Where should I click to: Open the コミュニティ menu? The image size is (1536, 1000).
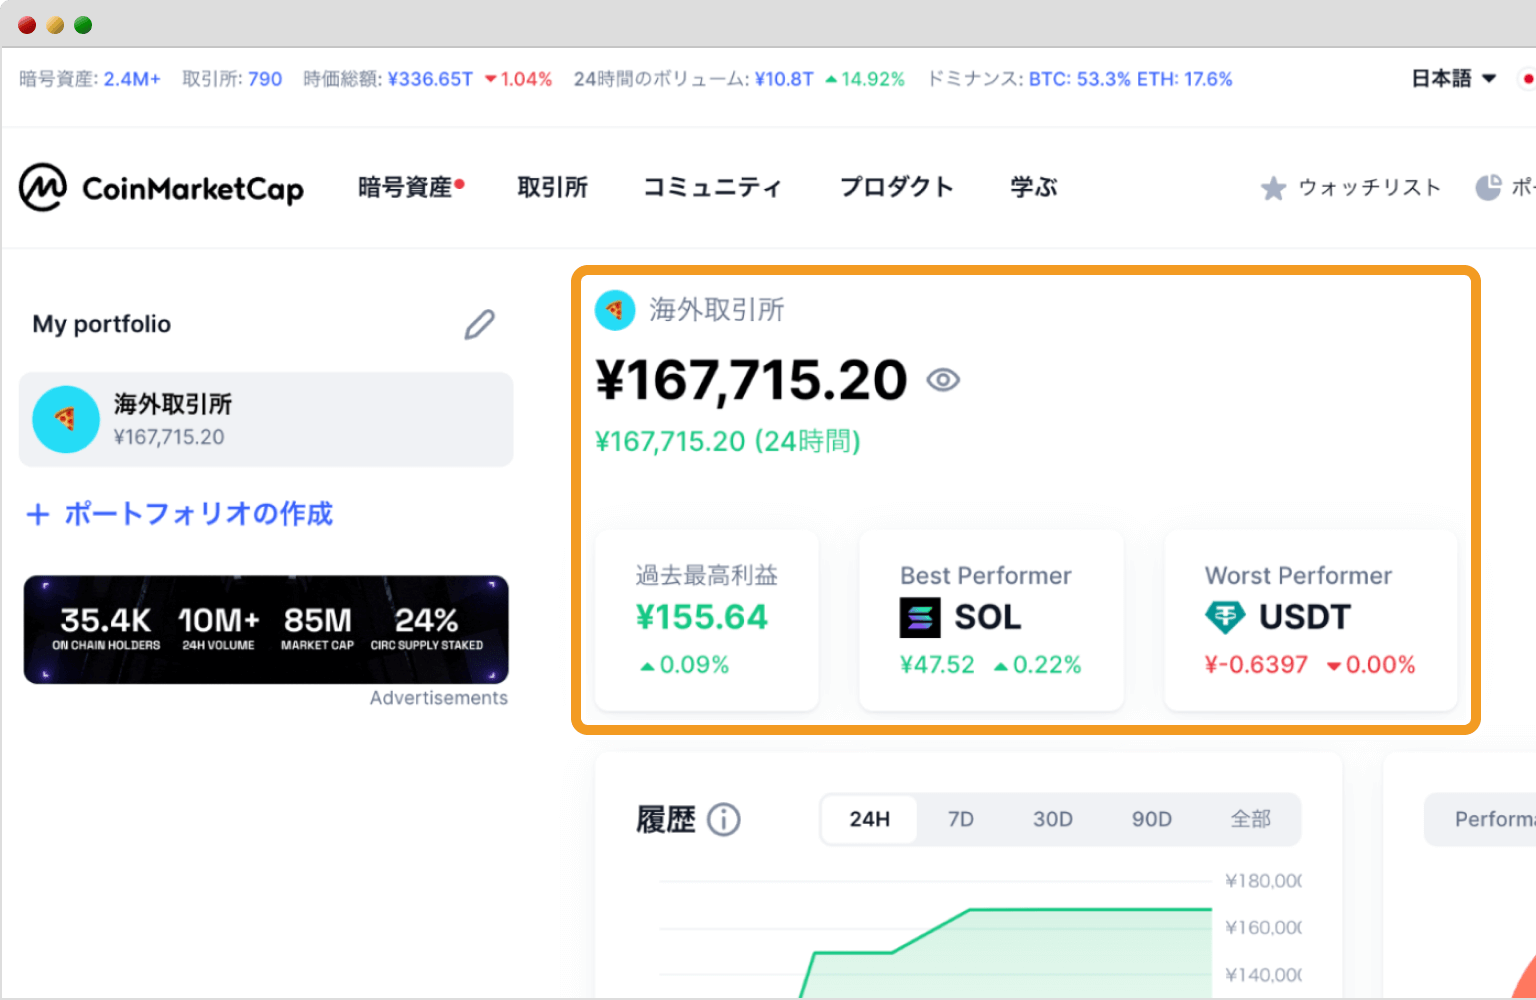[x=713, y=187]
